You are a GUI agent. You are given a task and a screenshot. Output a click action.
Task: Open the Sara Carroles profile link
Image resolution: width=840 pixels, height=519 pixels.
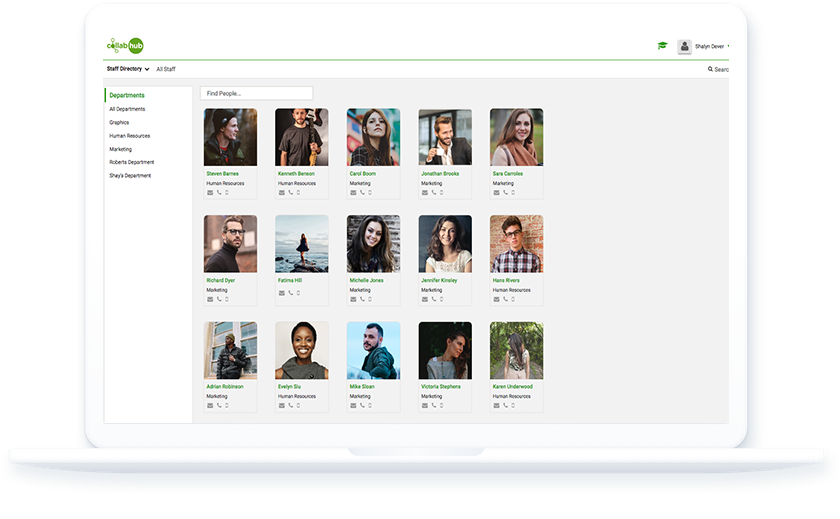coord(508,174)
